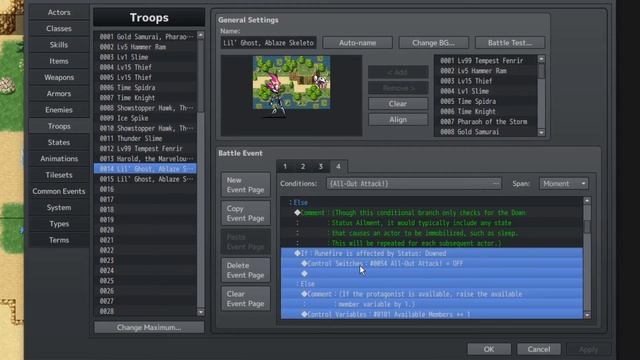Click Delete Event Page button
The height and width of the screenshot is (360, 640).
click(x=246, y=270)
